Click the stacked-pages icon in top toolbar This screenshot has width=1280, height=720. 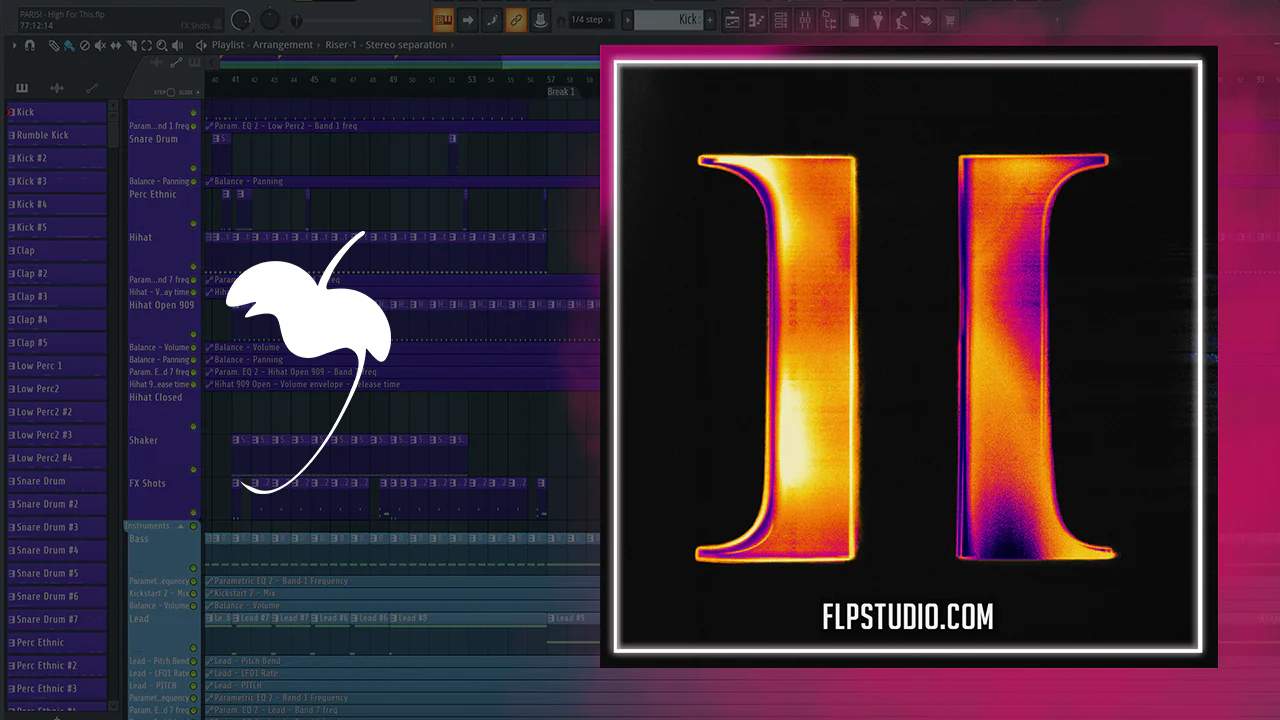(x=853, y=19)
